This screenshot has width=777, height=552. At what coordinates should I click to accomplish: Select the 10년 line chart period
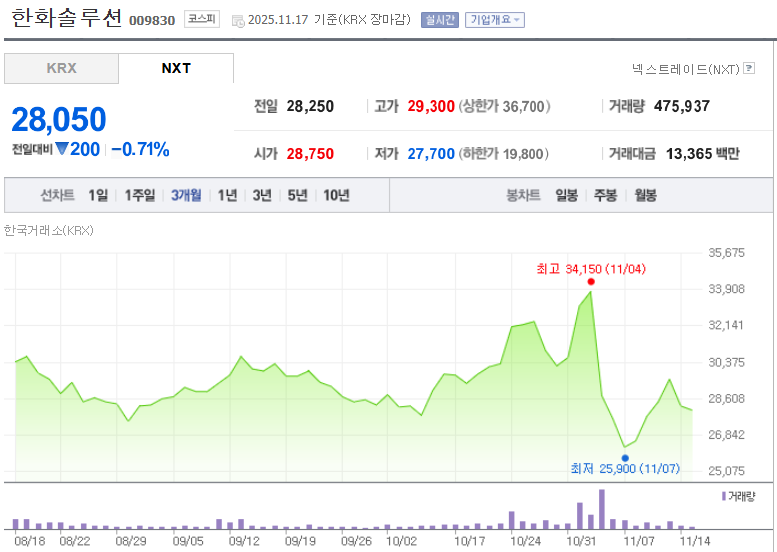(336, 195)
